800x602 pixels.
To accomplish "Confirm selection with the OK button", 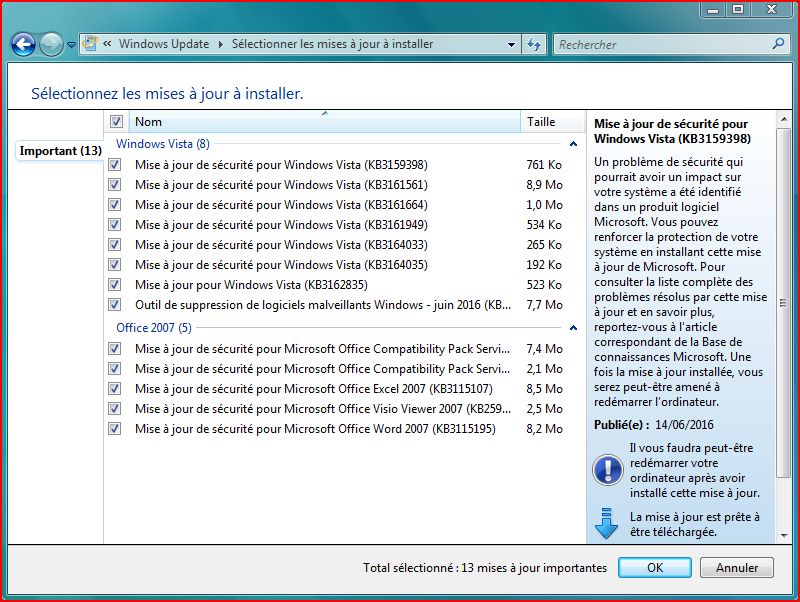I will (655, 568).
